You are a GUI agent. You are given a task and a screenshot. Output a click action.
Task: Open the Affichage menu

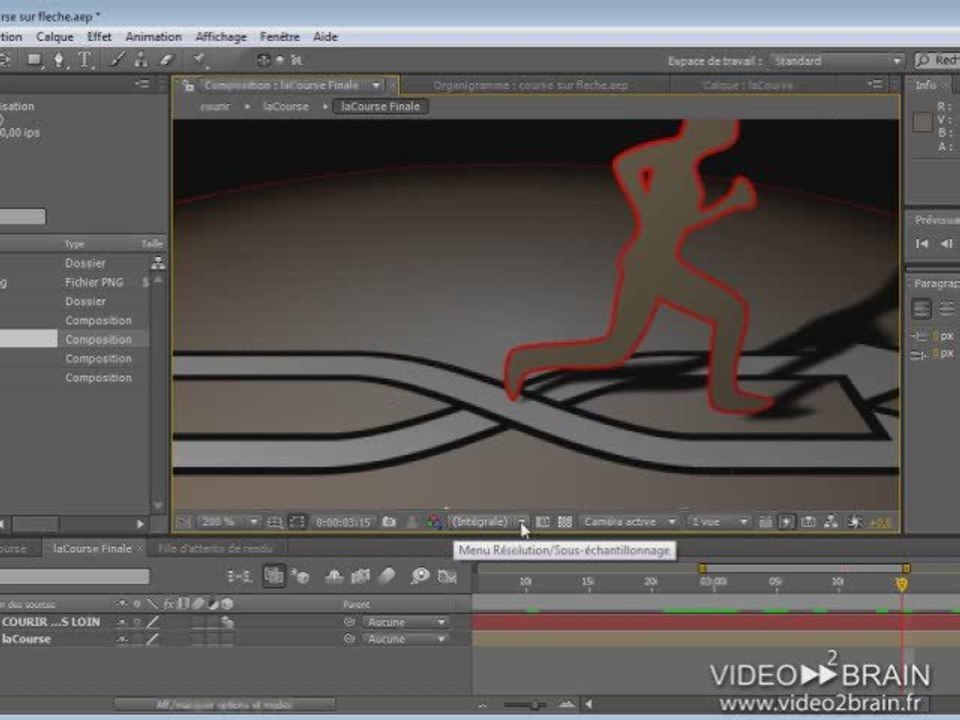click(220, 37)
